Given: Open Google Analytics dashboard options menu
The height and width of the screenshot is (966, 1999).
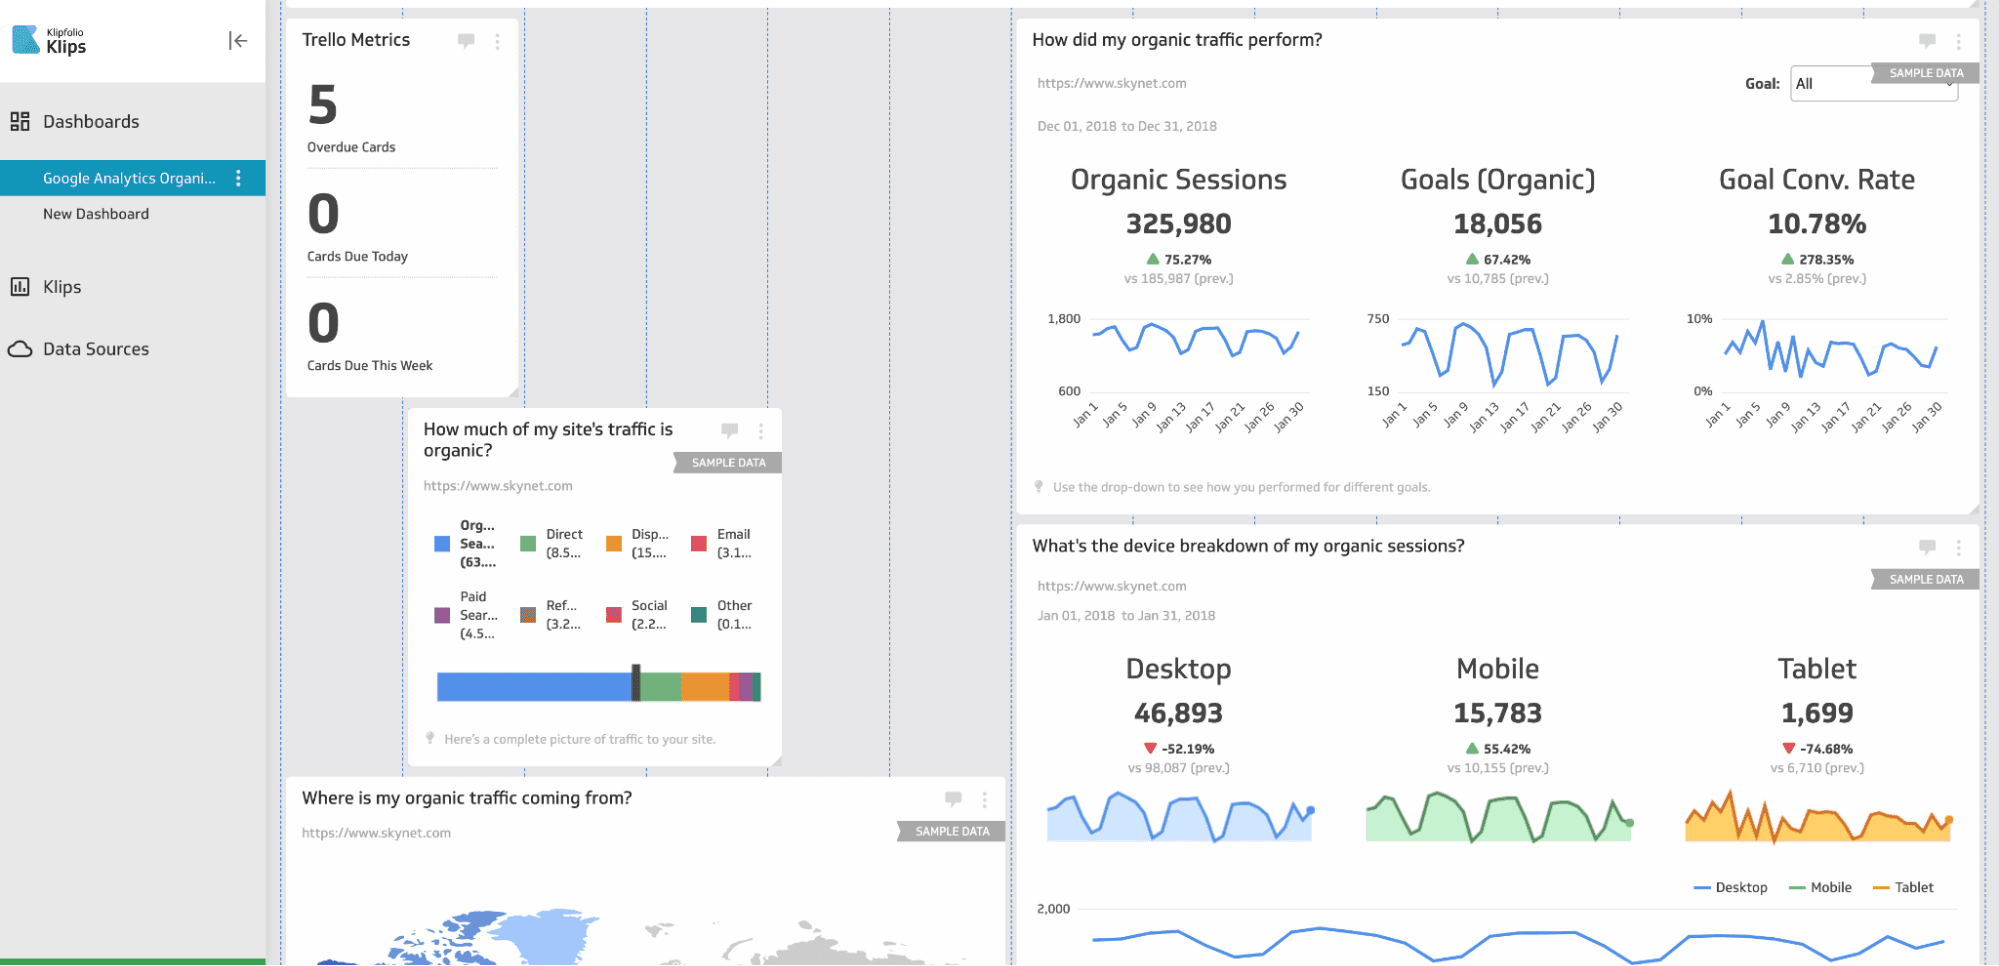Looking at the screenshot, I should (x=238, y=178).
